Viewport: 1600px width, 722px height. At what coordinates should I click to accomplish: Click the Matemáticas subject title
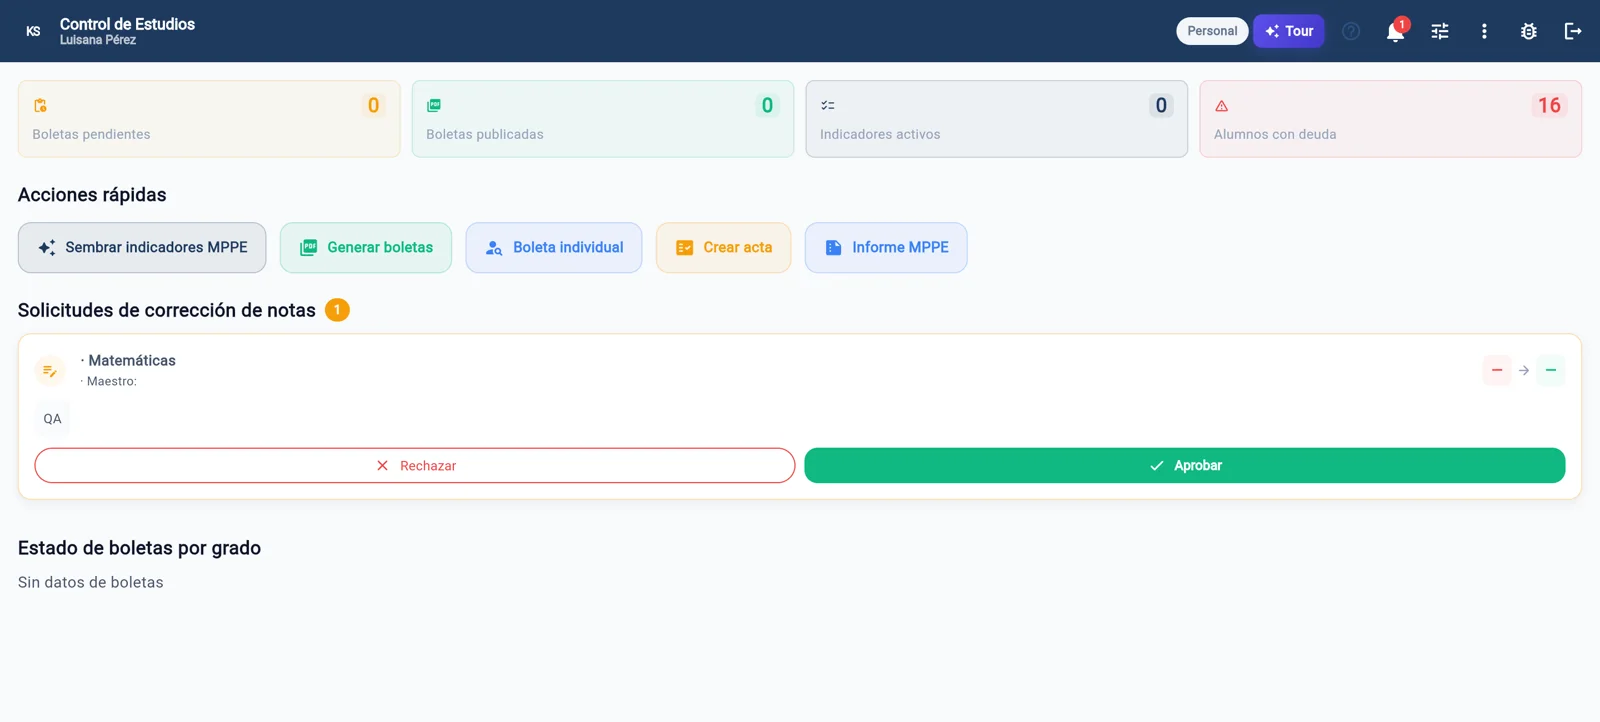click(x=132, y=360)
